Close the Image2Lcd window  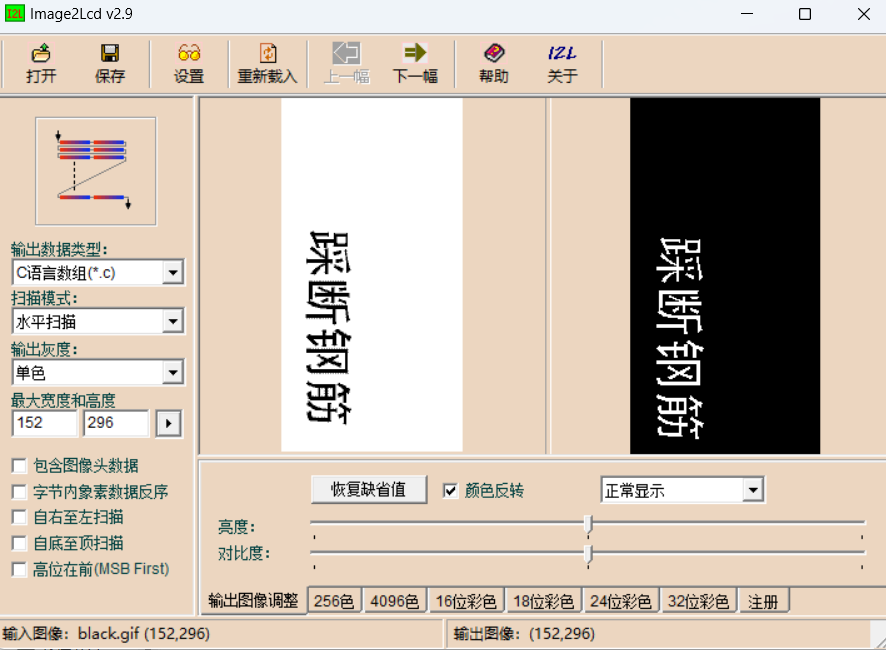[x=863, y=14]
